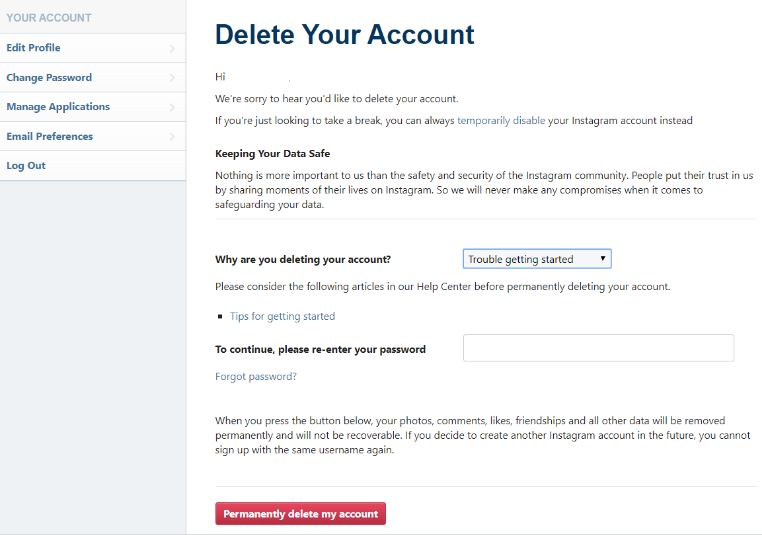
Task: Go to Change Password in sidebar
Action: tap(49, 77)
